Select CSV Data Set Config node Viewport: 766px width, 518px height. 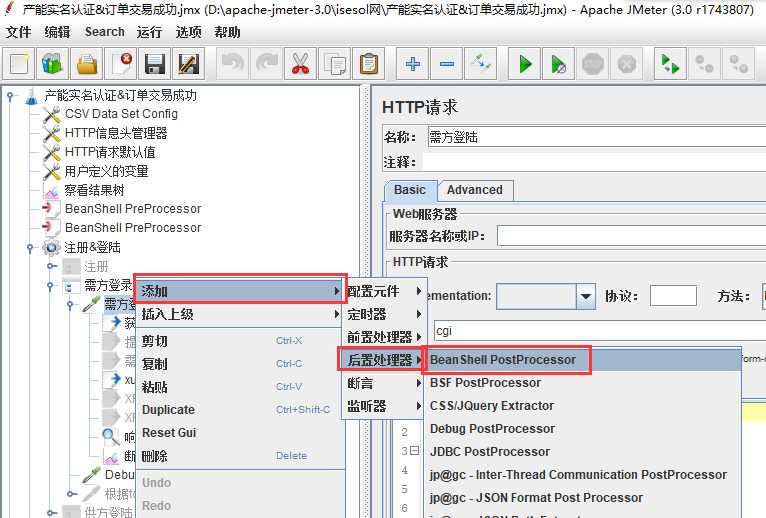point(121,114)
